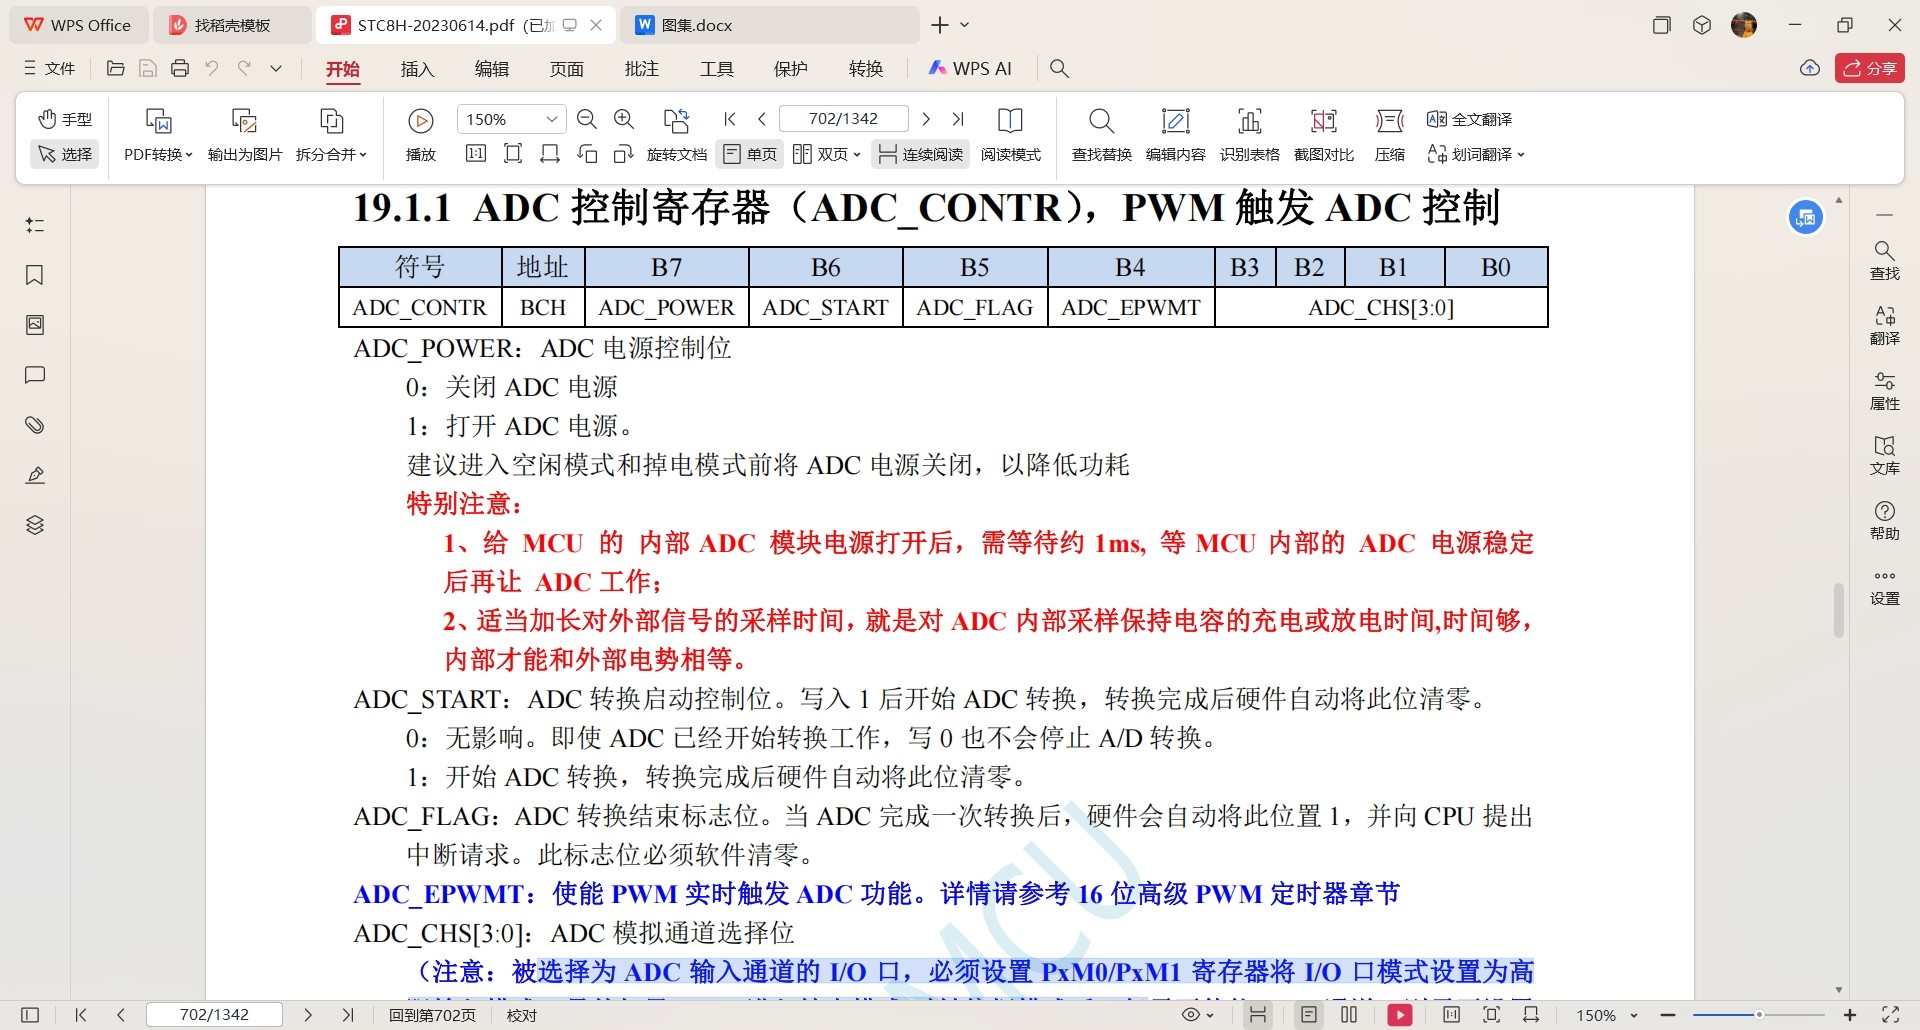The height and width of the screenshot is (1030, 1920).
Task: Toggle 连续阅读 continuous reading
Action: pos(920,154)
